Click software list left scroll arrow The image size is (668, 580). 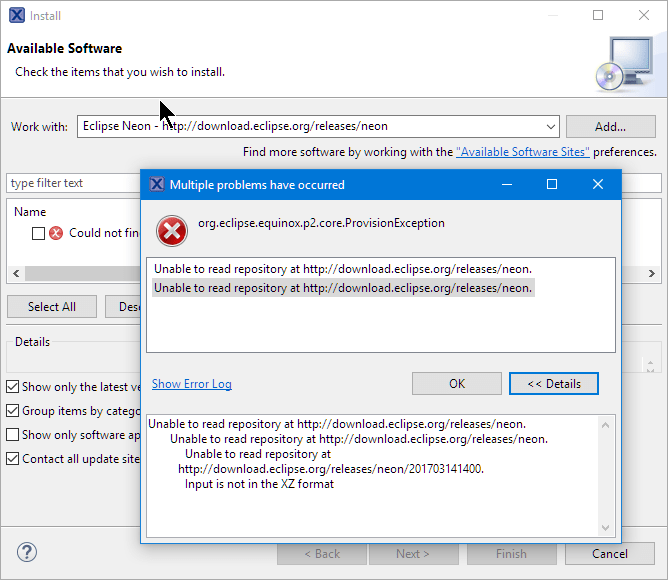pos(16,273)
